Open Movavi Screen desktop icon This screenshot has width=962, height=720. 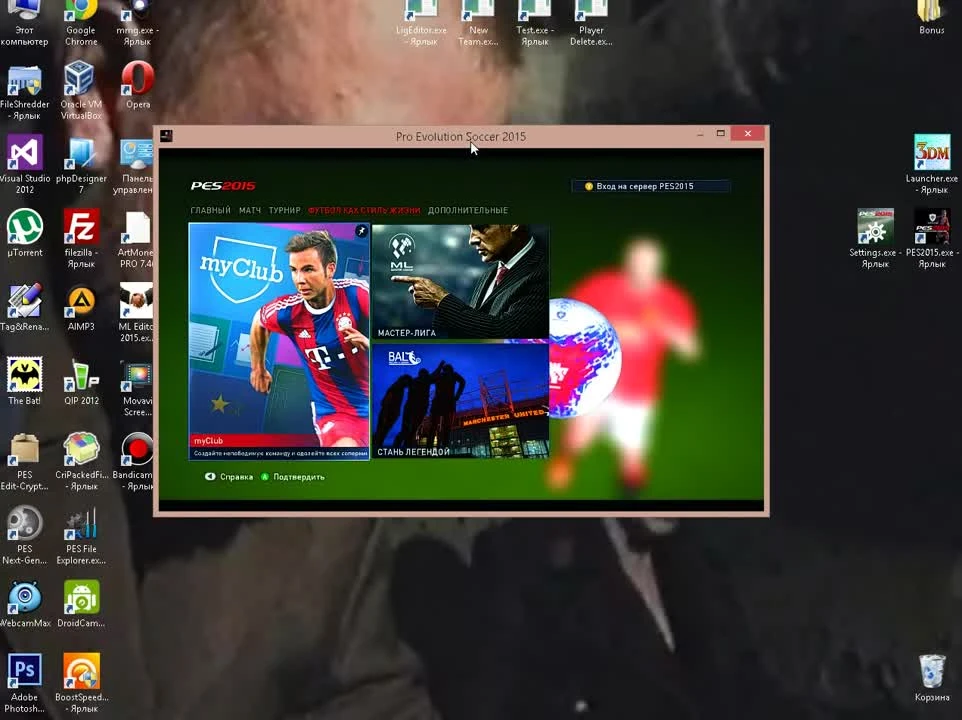(x=137, y=388)
